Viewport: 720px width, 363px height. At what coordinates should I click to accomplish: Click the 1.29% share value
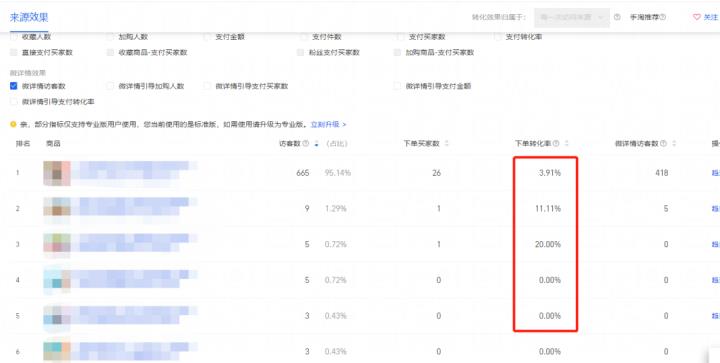[336, 209]
